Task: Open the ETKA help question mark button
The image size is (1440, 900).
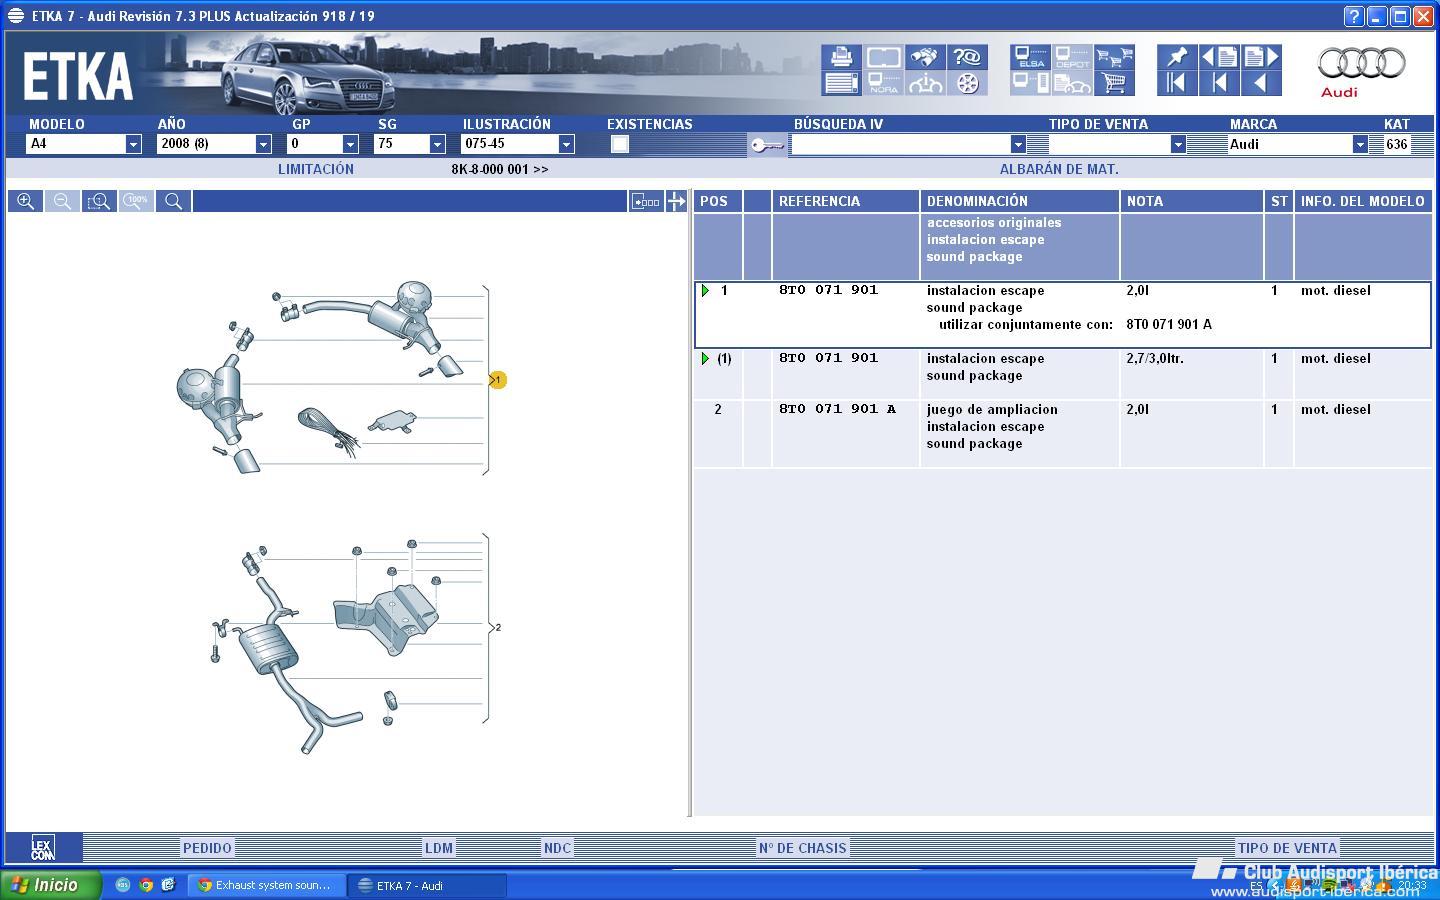Action: coord(1353,16)
